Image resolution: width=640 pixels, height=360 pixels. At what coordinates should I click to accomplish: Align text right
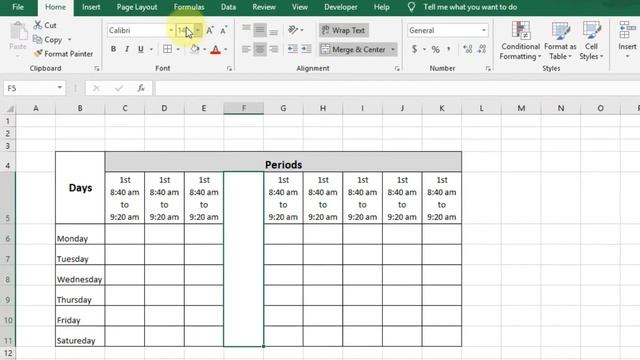pos(273,49)
